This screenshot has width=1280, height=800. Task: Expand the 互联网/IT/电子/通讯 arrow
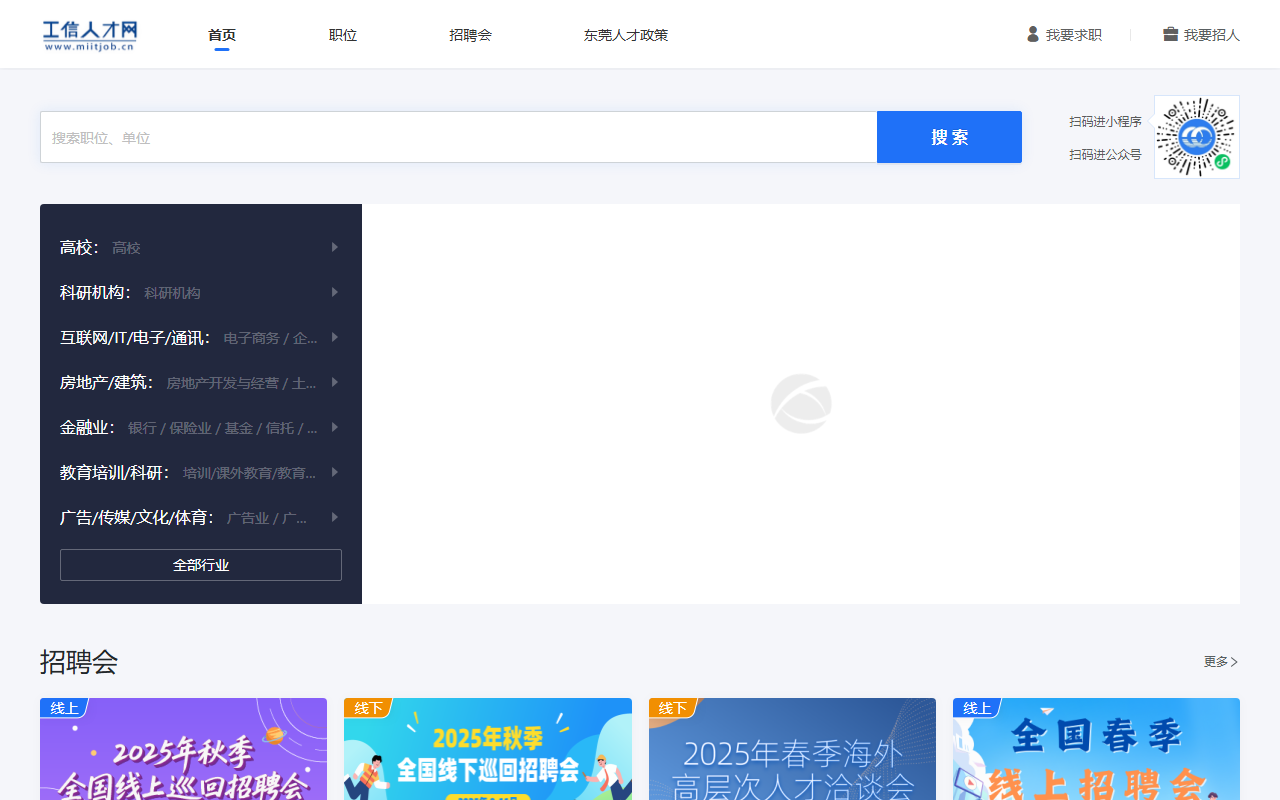click(335, 337)
